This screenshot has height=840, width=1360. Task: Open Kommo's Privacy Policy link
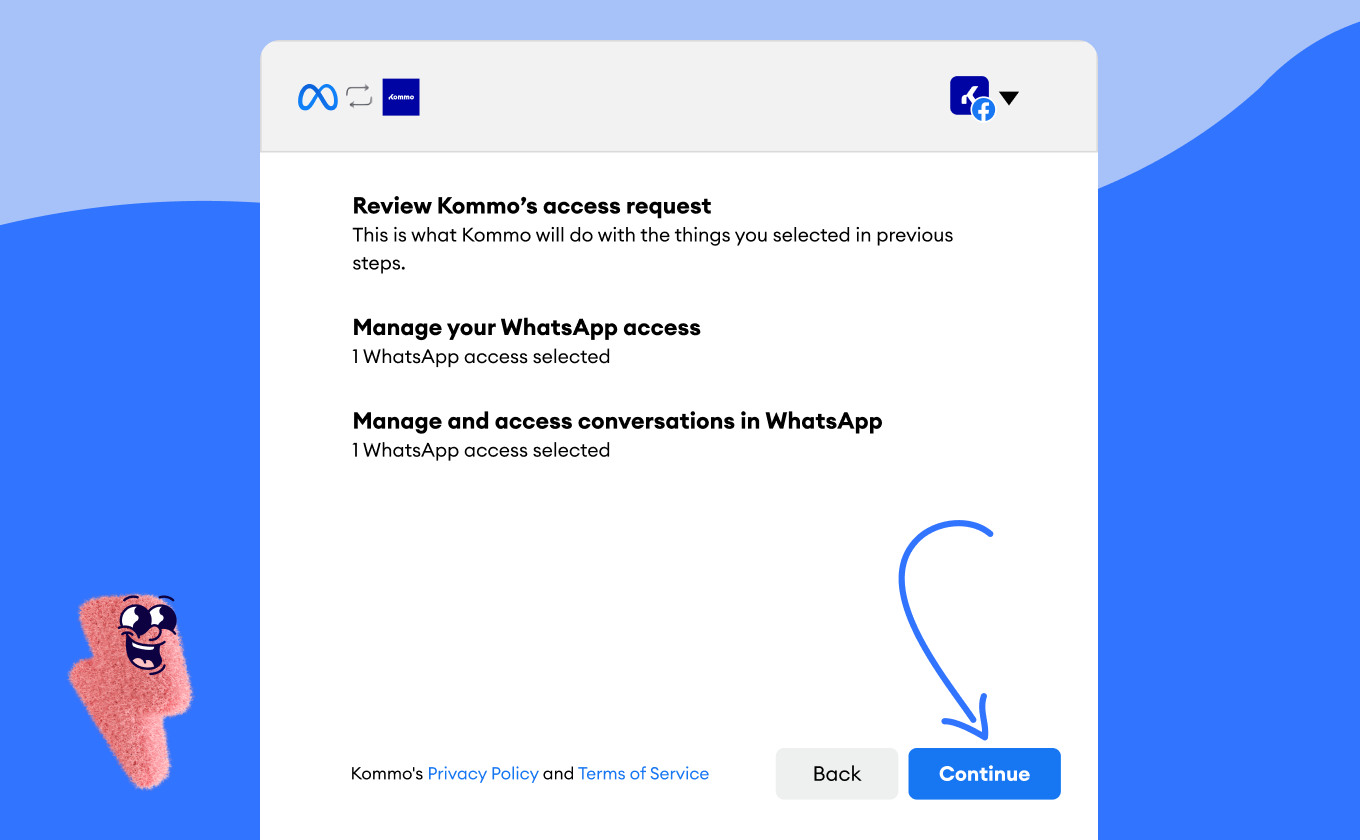483,774
